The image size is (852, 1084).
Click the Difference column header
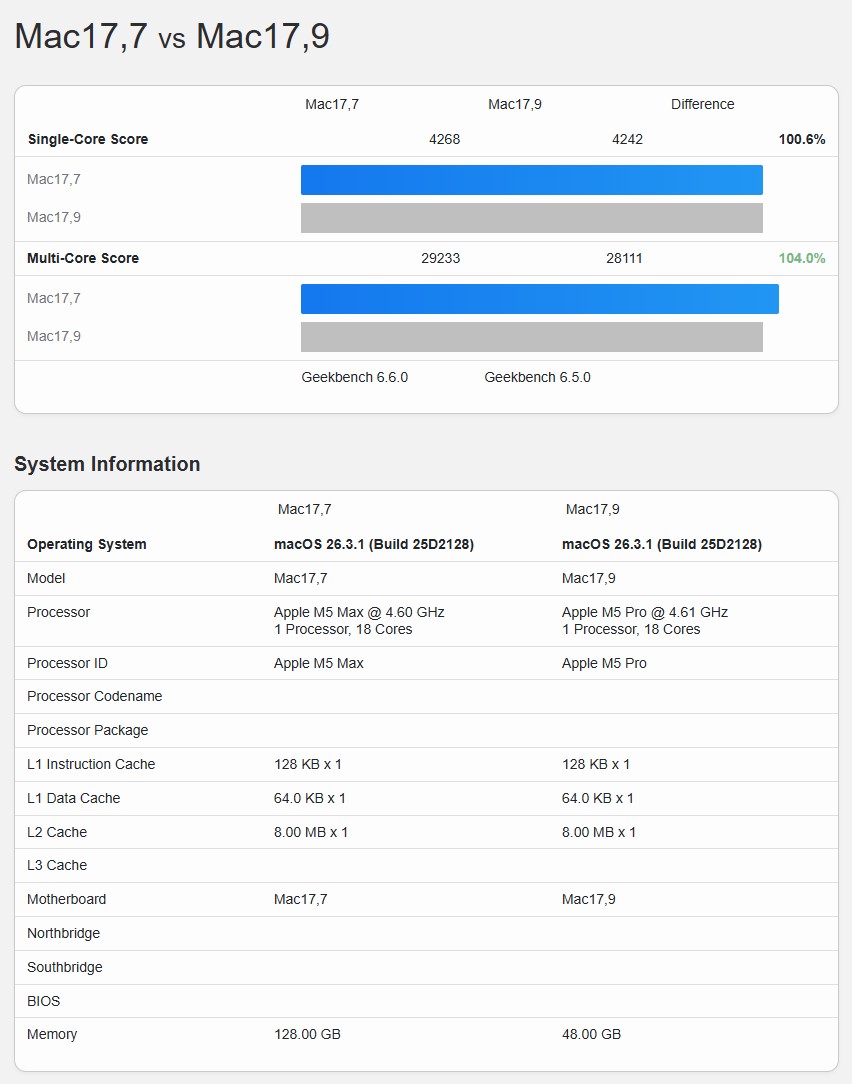tap(702, 104)
